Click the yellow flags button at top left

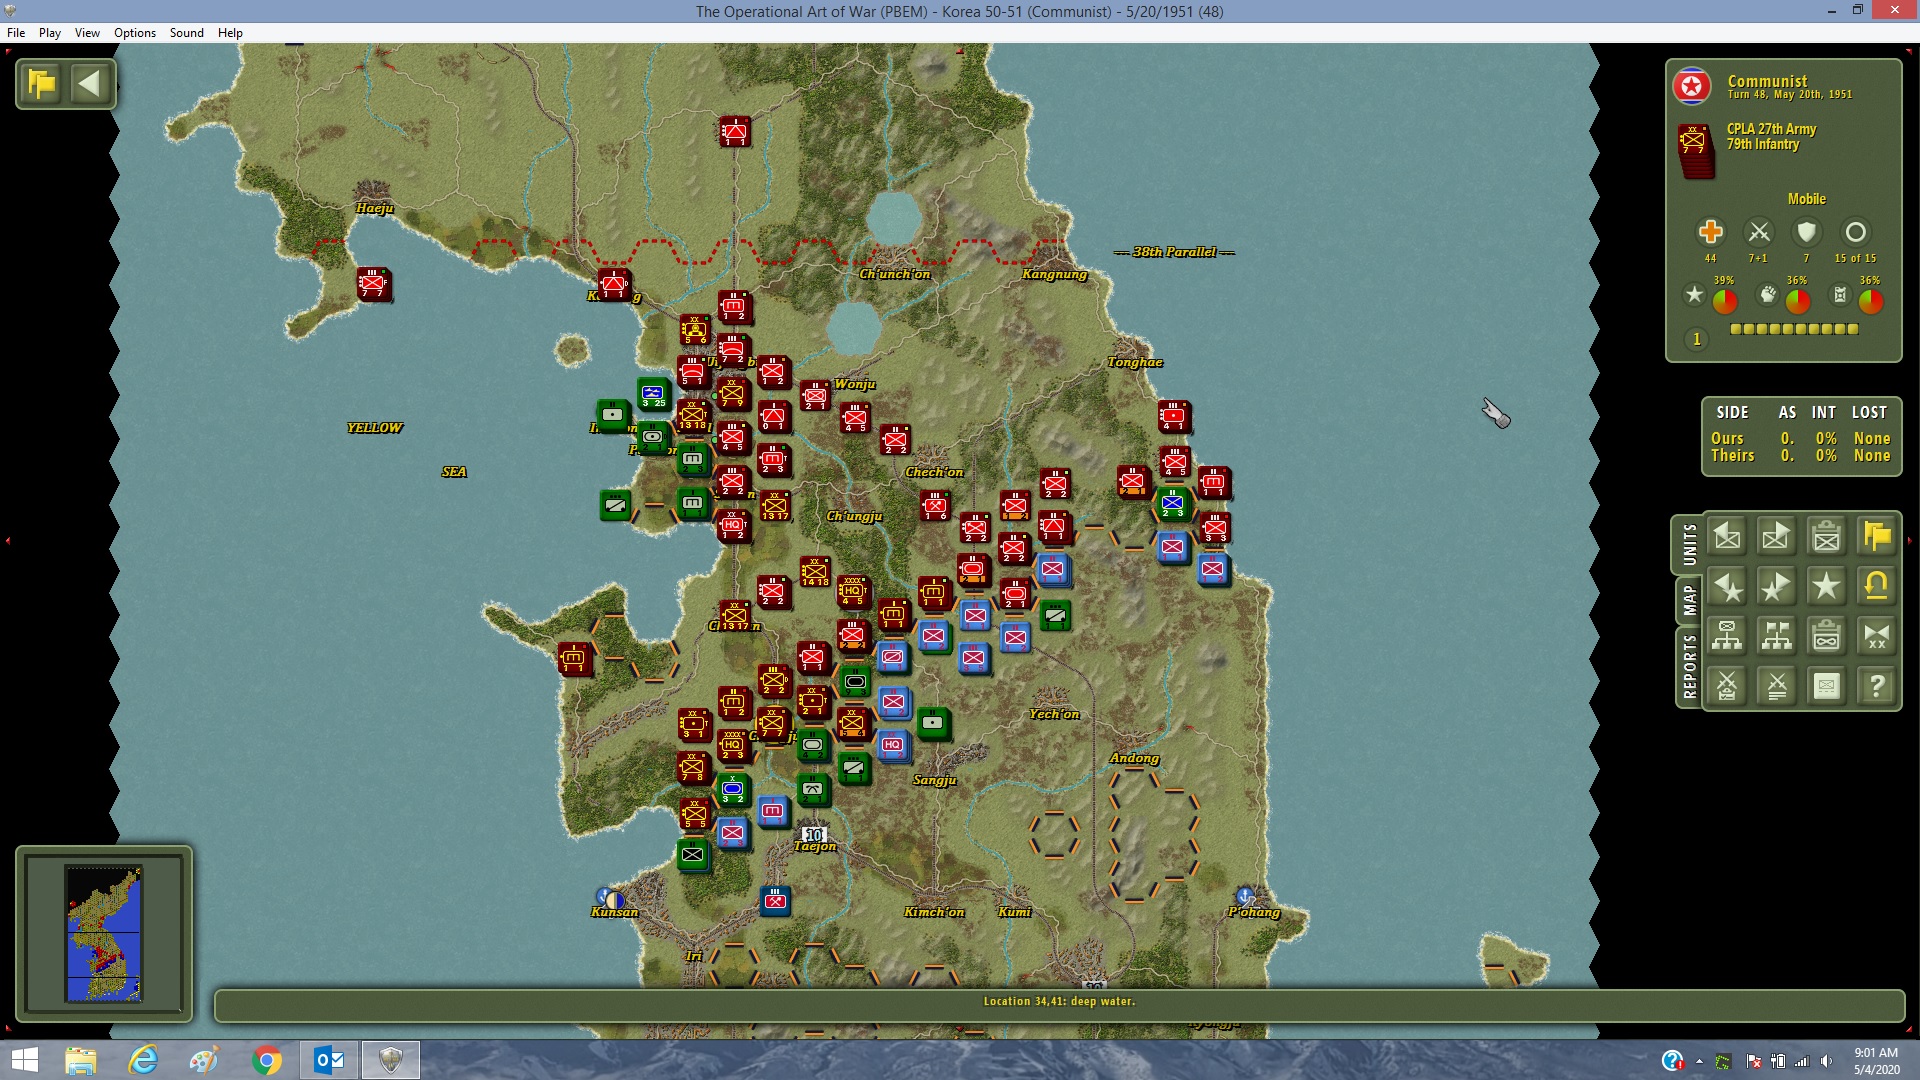pyautogui.click(x=43, y=84)
